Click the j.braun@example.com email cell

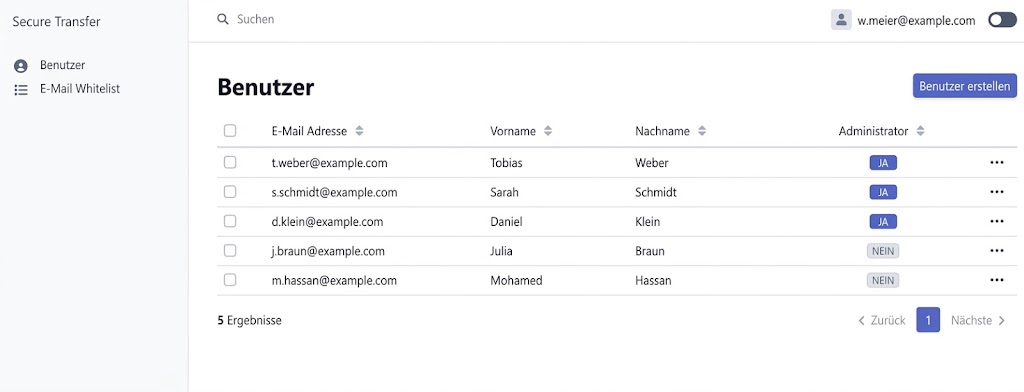(x=328, y=251)
